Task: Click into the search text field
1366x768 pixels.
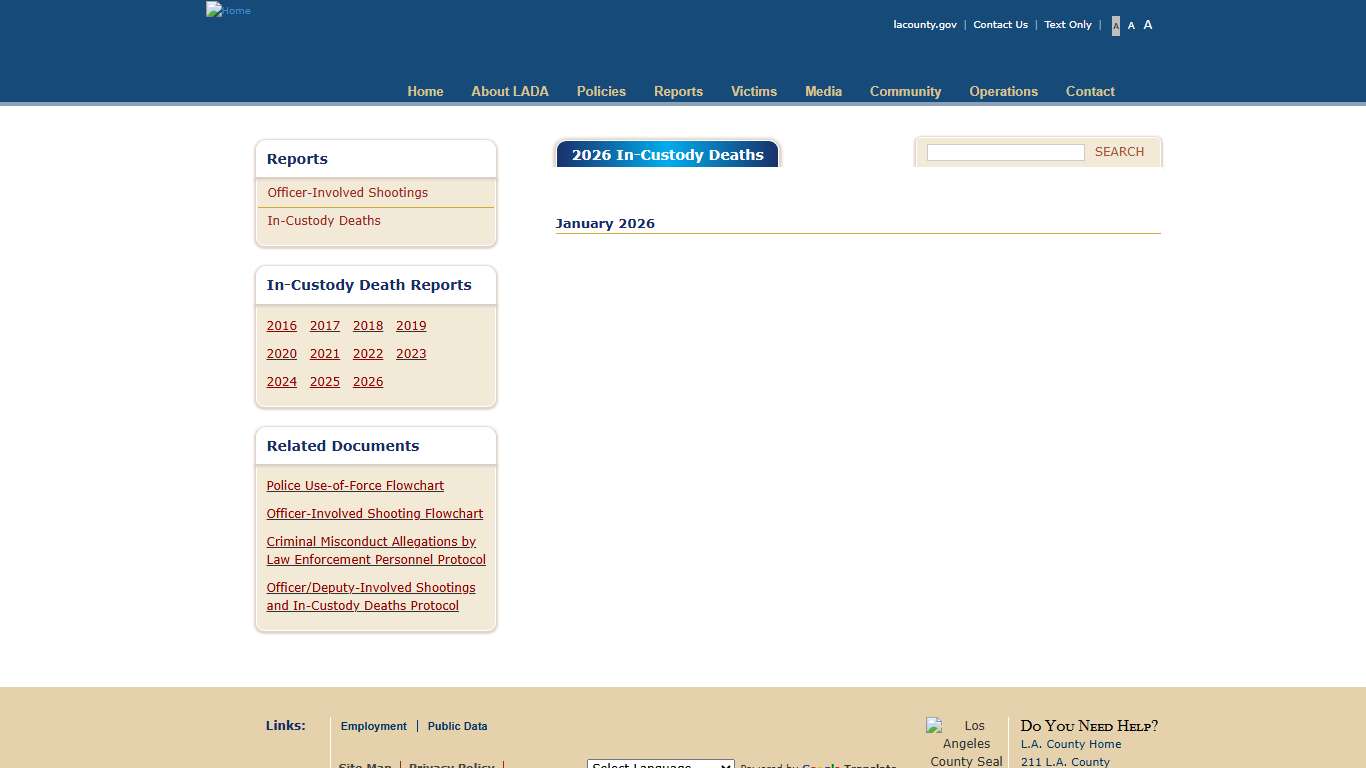Action: (x=1005, y=152)
